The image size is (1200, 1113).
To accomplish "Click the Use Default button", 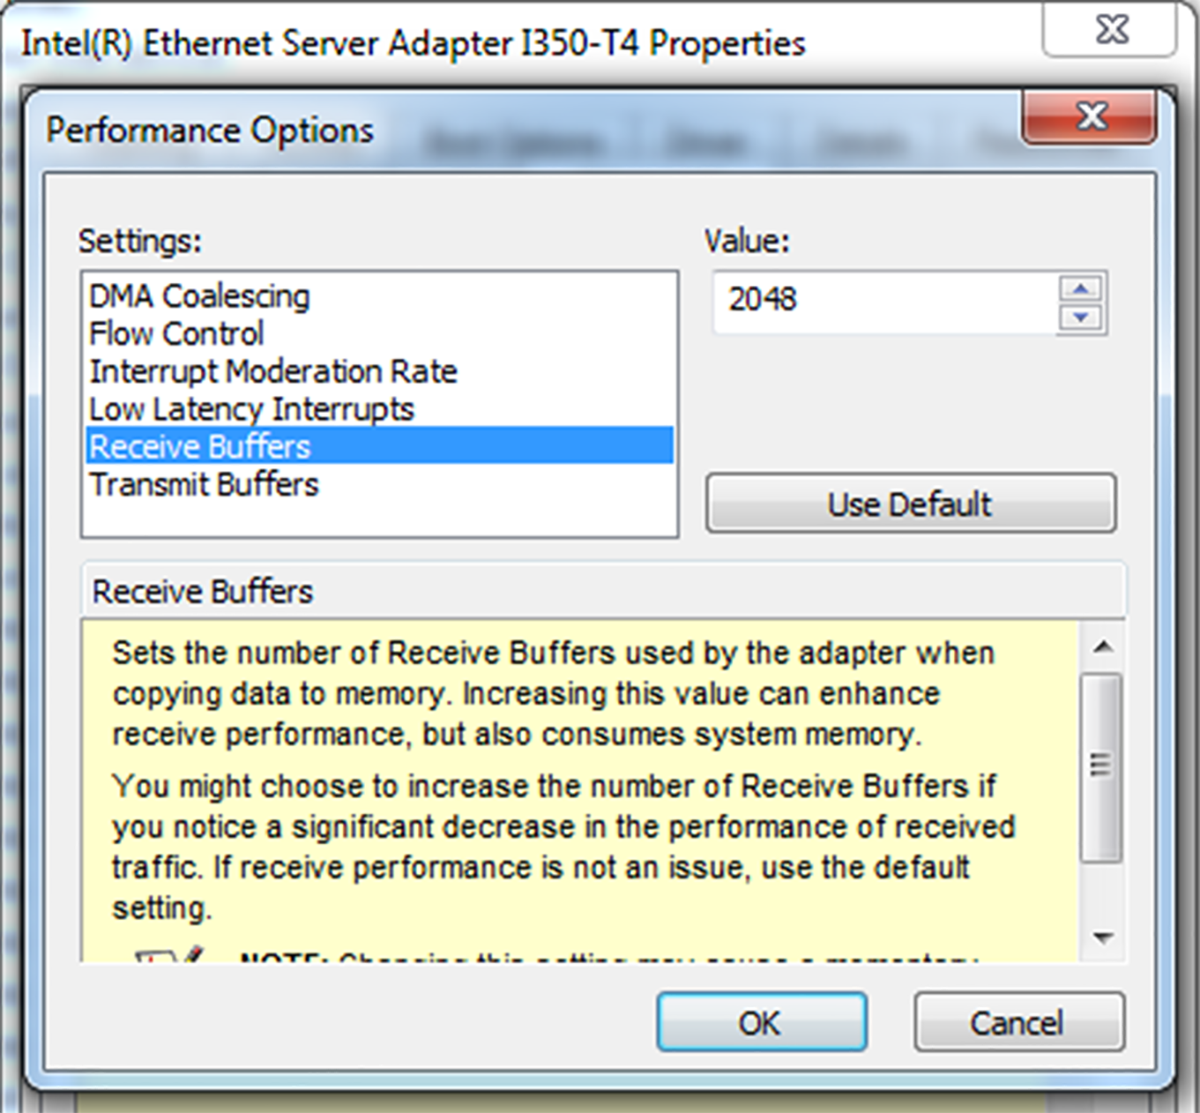I will [x=910, y=504].
